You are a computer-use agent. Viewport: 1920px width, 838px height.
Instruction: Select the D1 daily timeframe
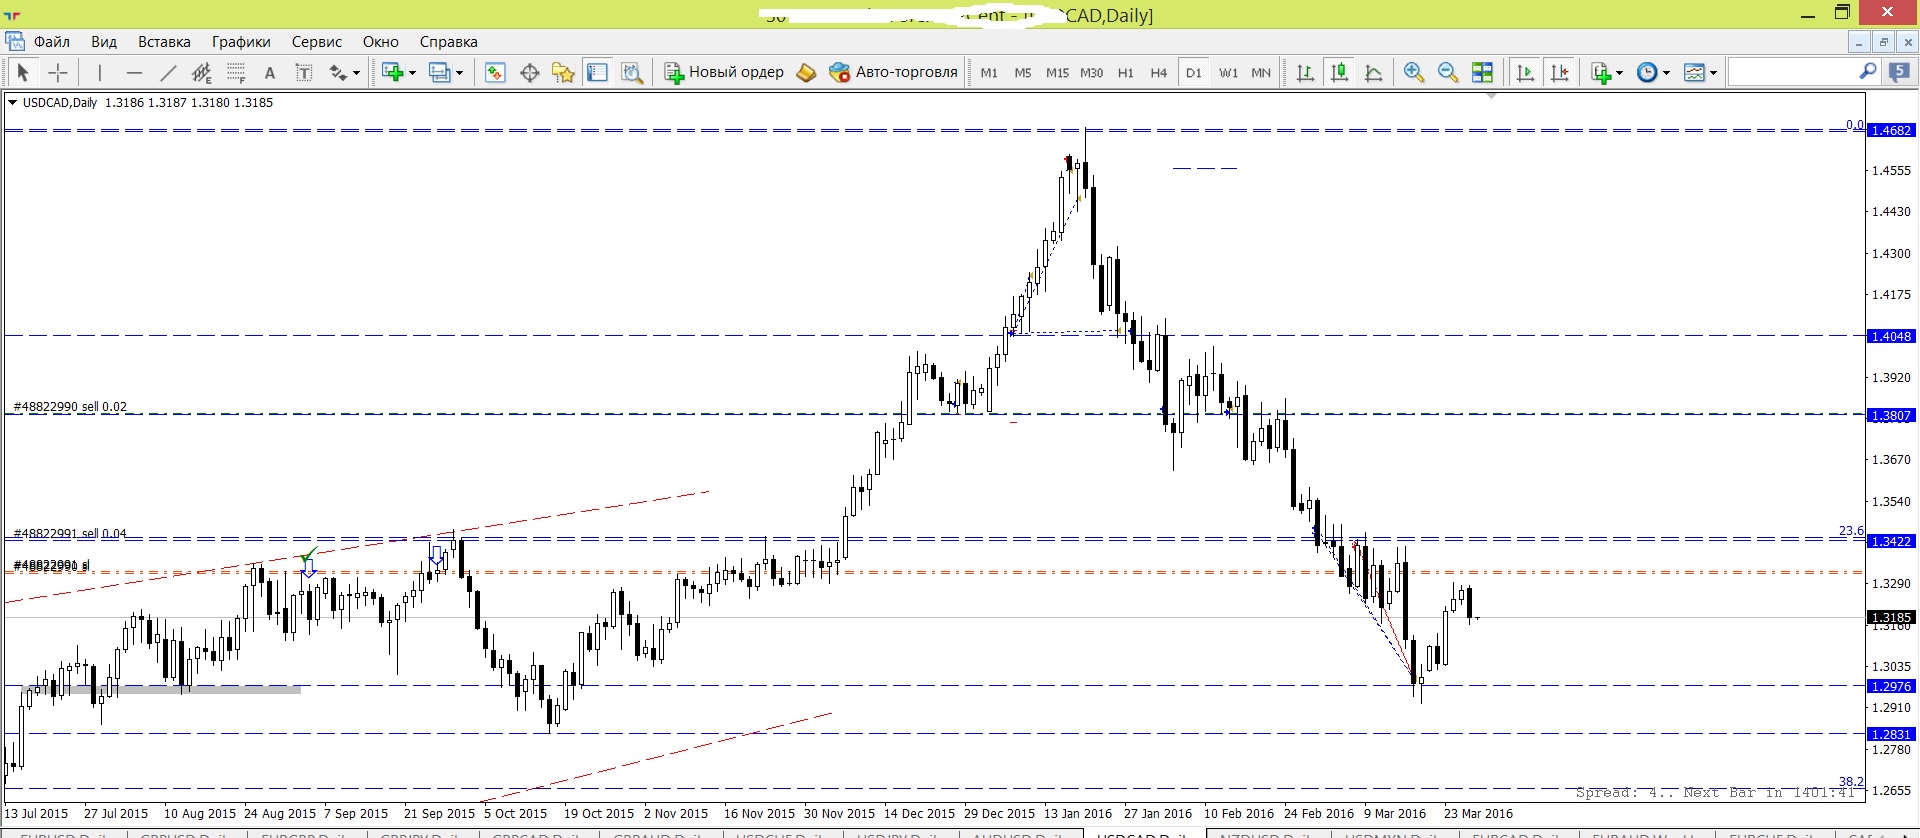click(1193, 72)
